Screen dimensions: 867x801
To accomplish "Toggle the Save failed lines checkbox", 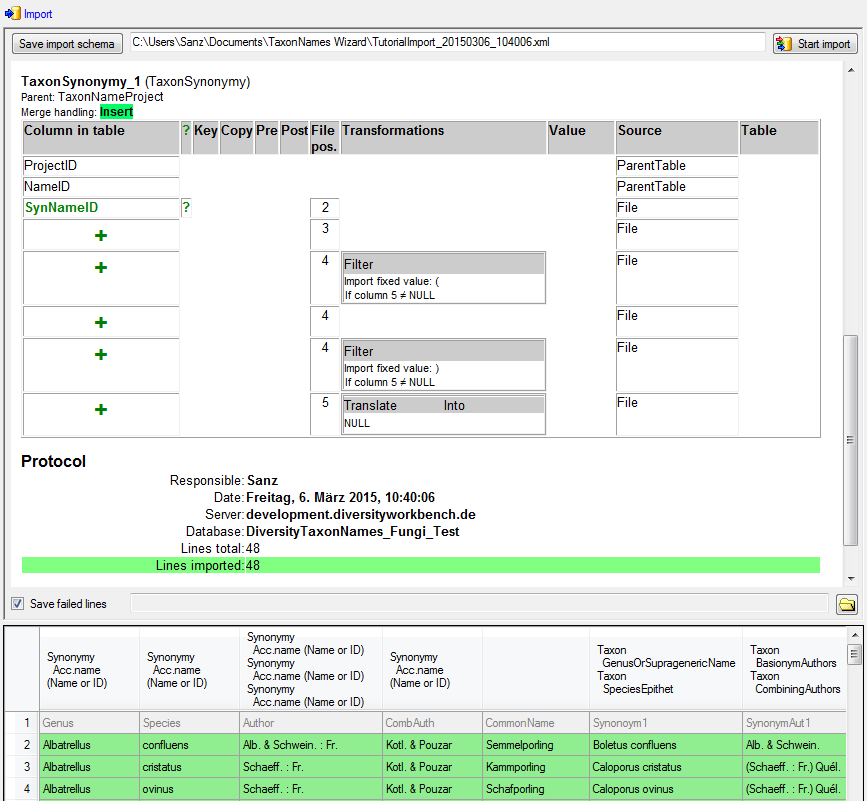I will (x=17, y=604).
